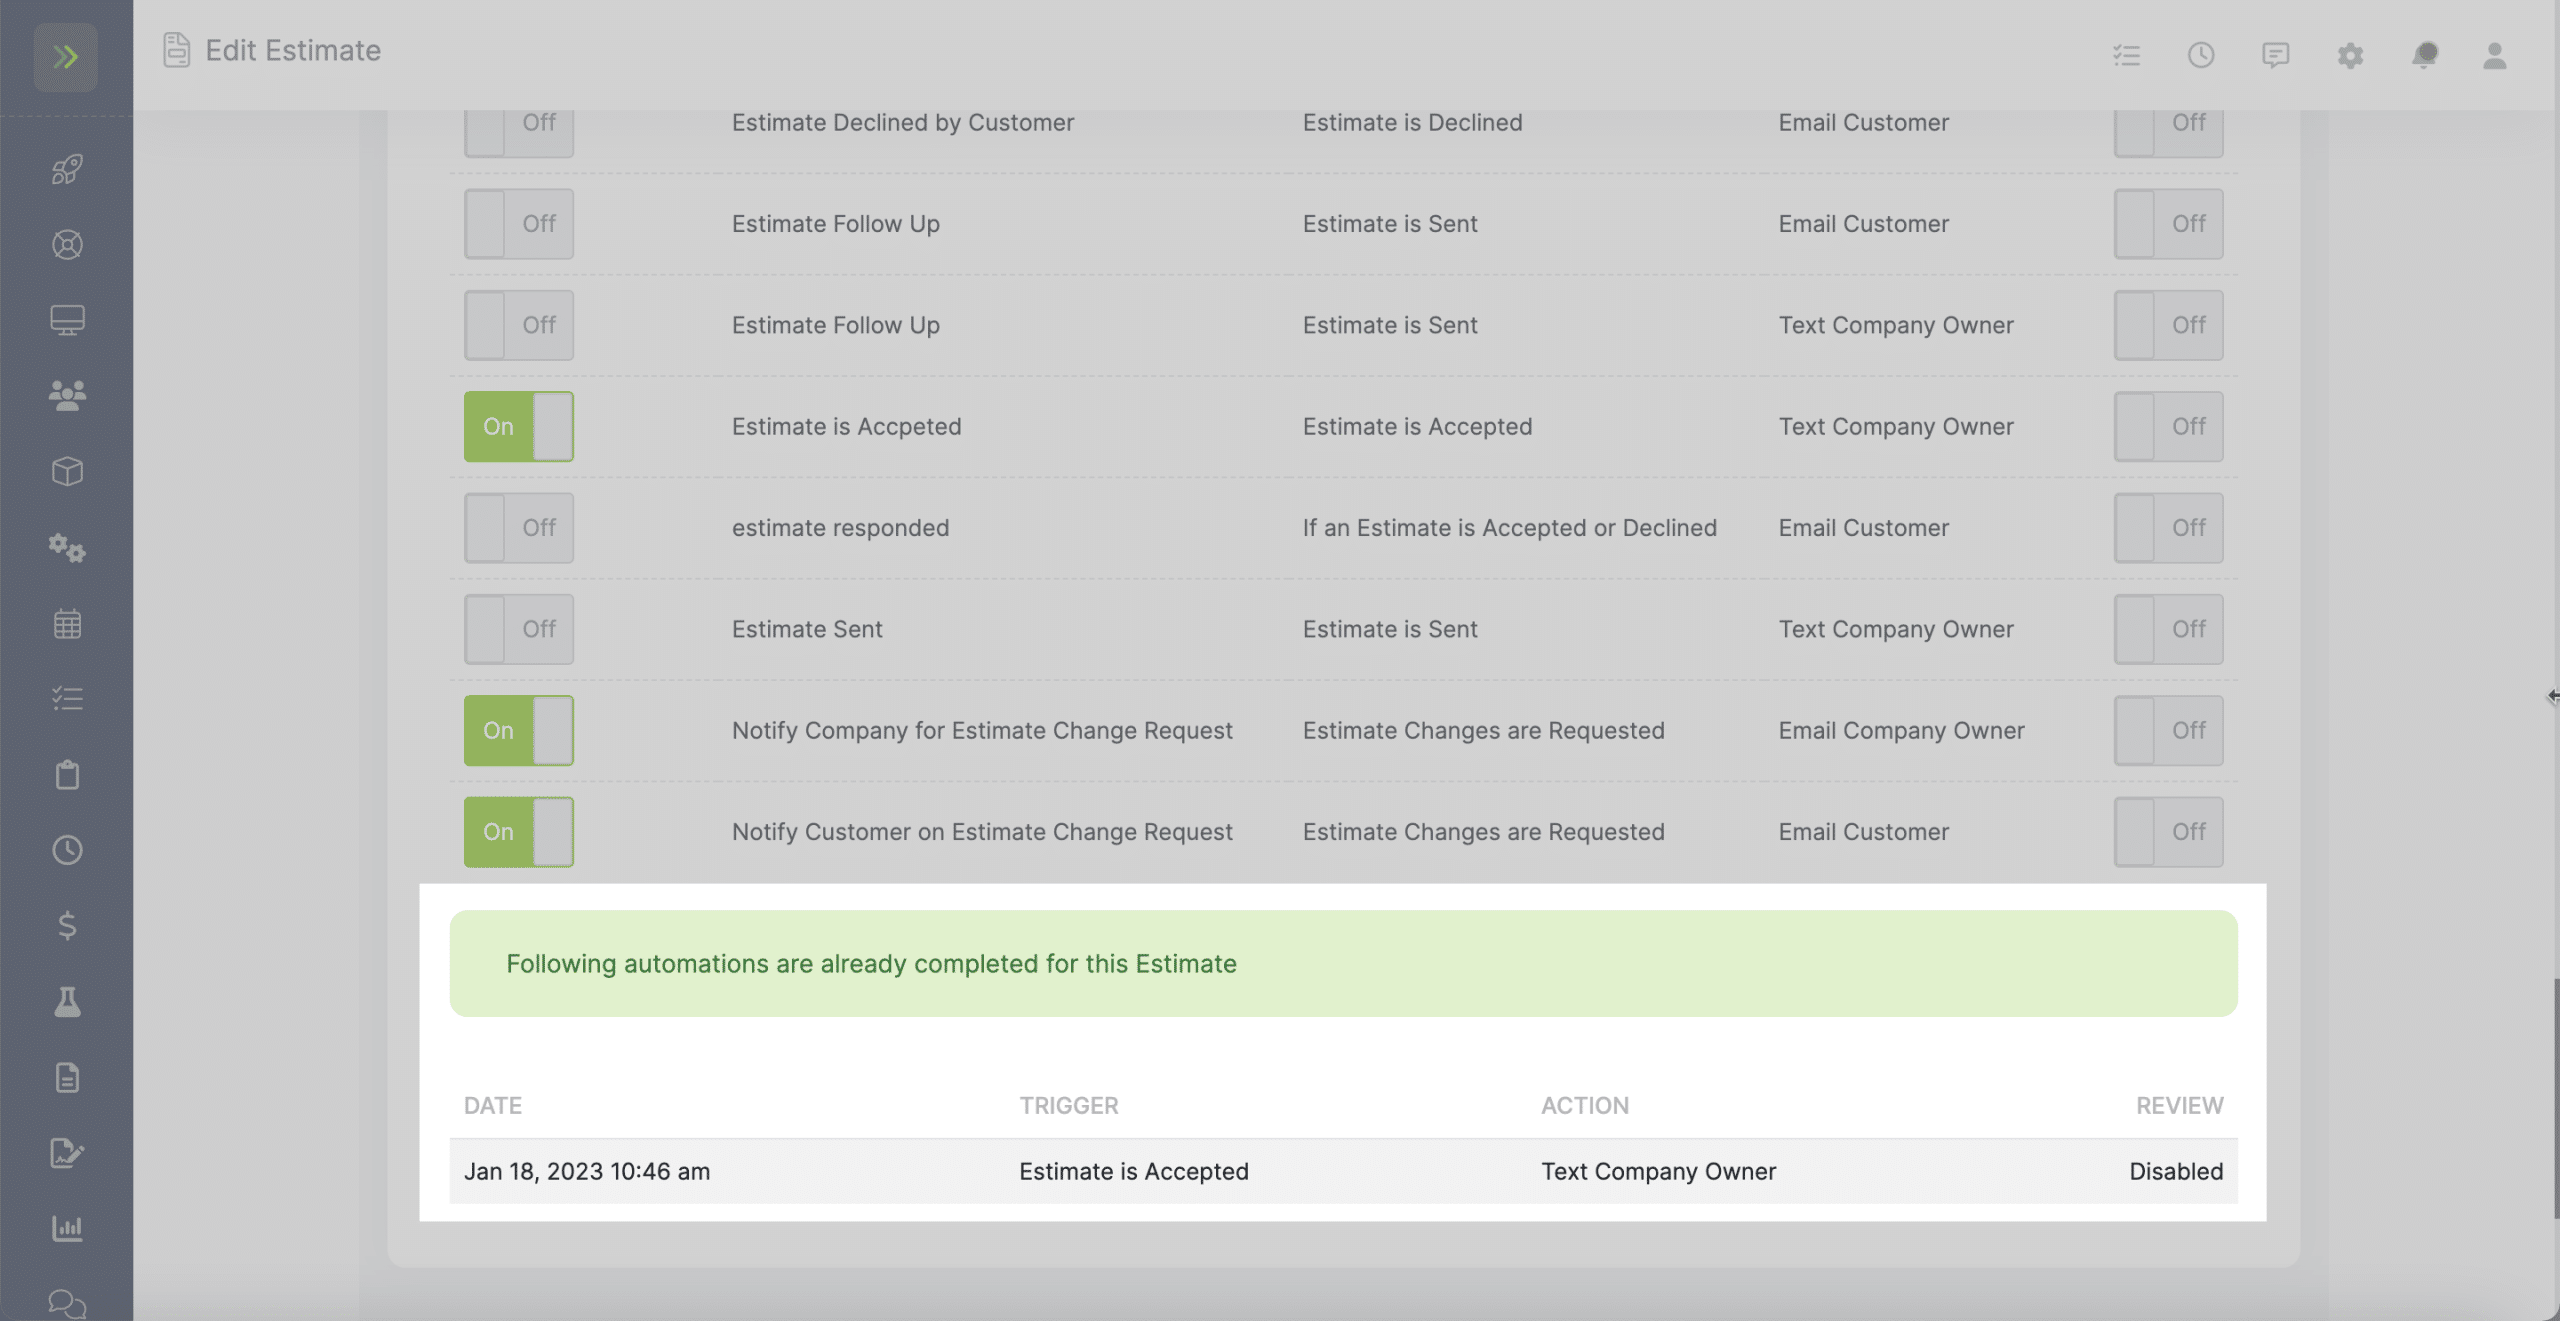Turn off Notify Customer on Estimate Change Request

[518, 832]
